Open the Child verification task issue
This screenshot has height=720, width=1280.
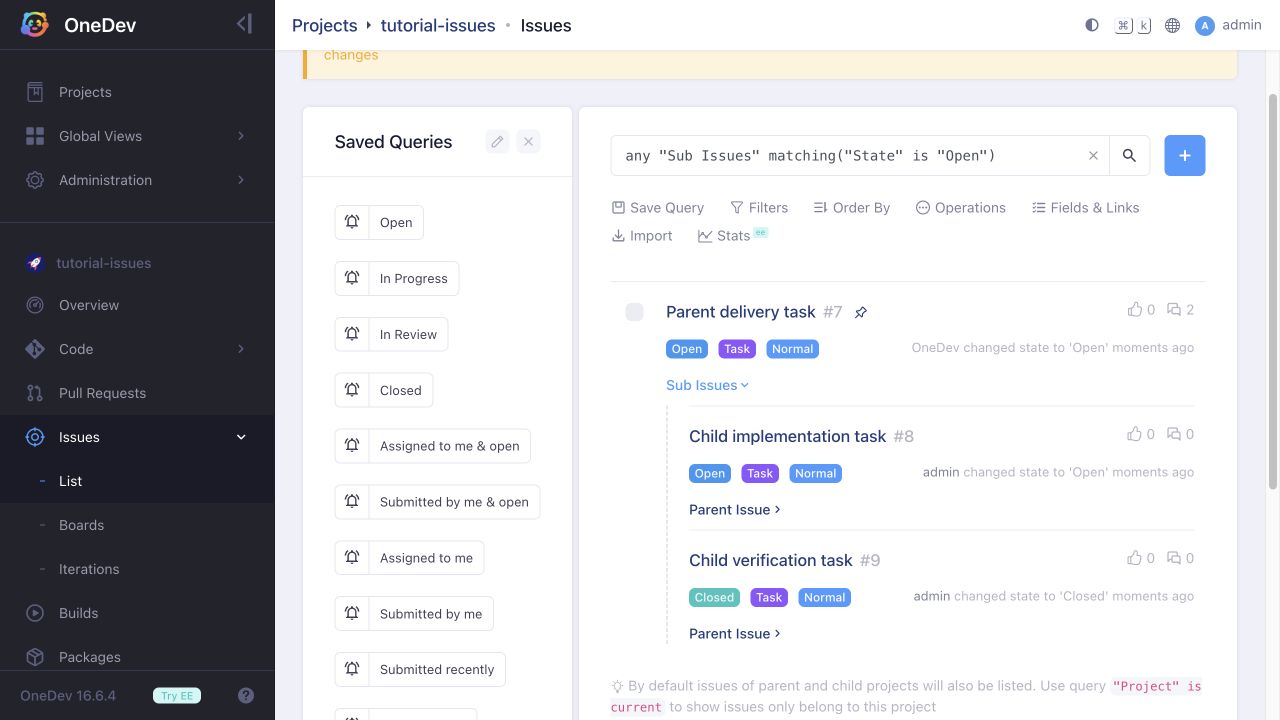coord(771,560)
